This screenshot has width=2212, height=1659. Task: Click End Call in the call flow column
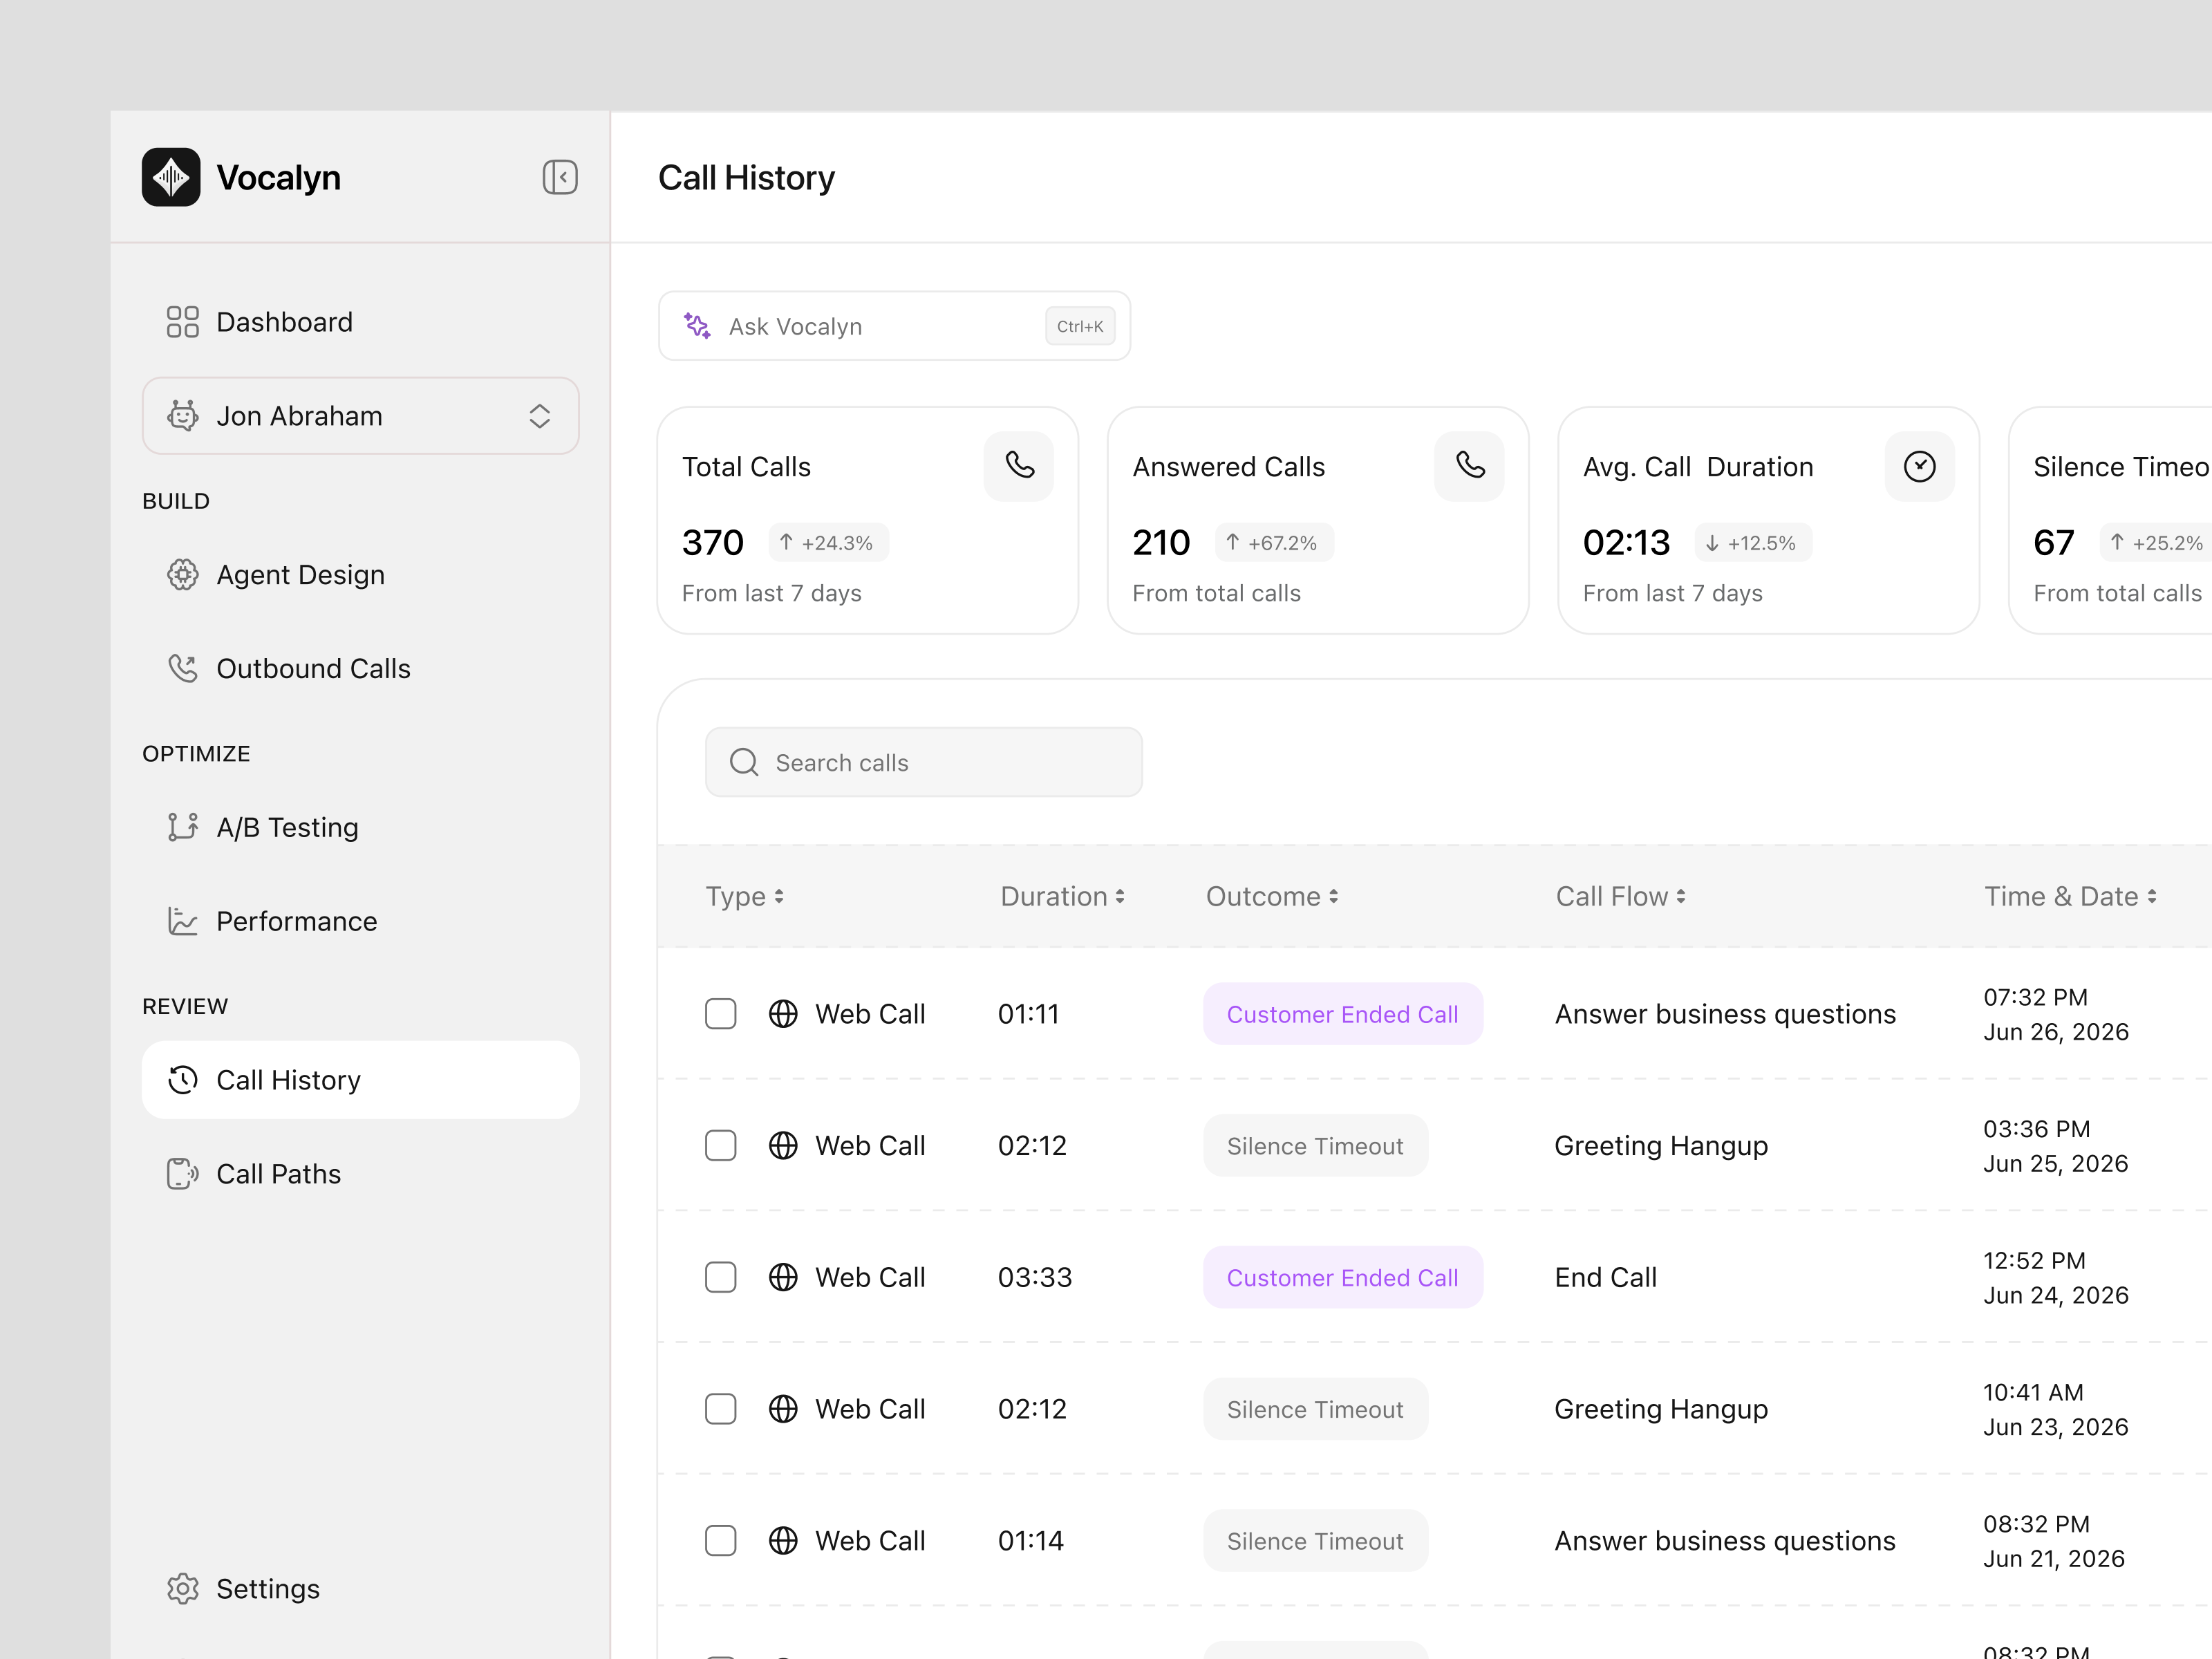click(x=1606, y=1278)
